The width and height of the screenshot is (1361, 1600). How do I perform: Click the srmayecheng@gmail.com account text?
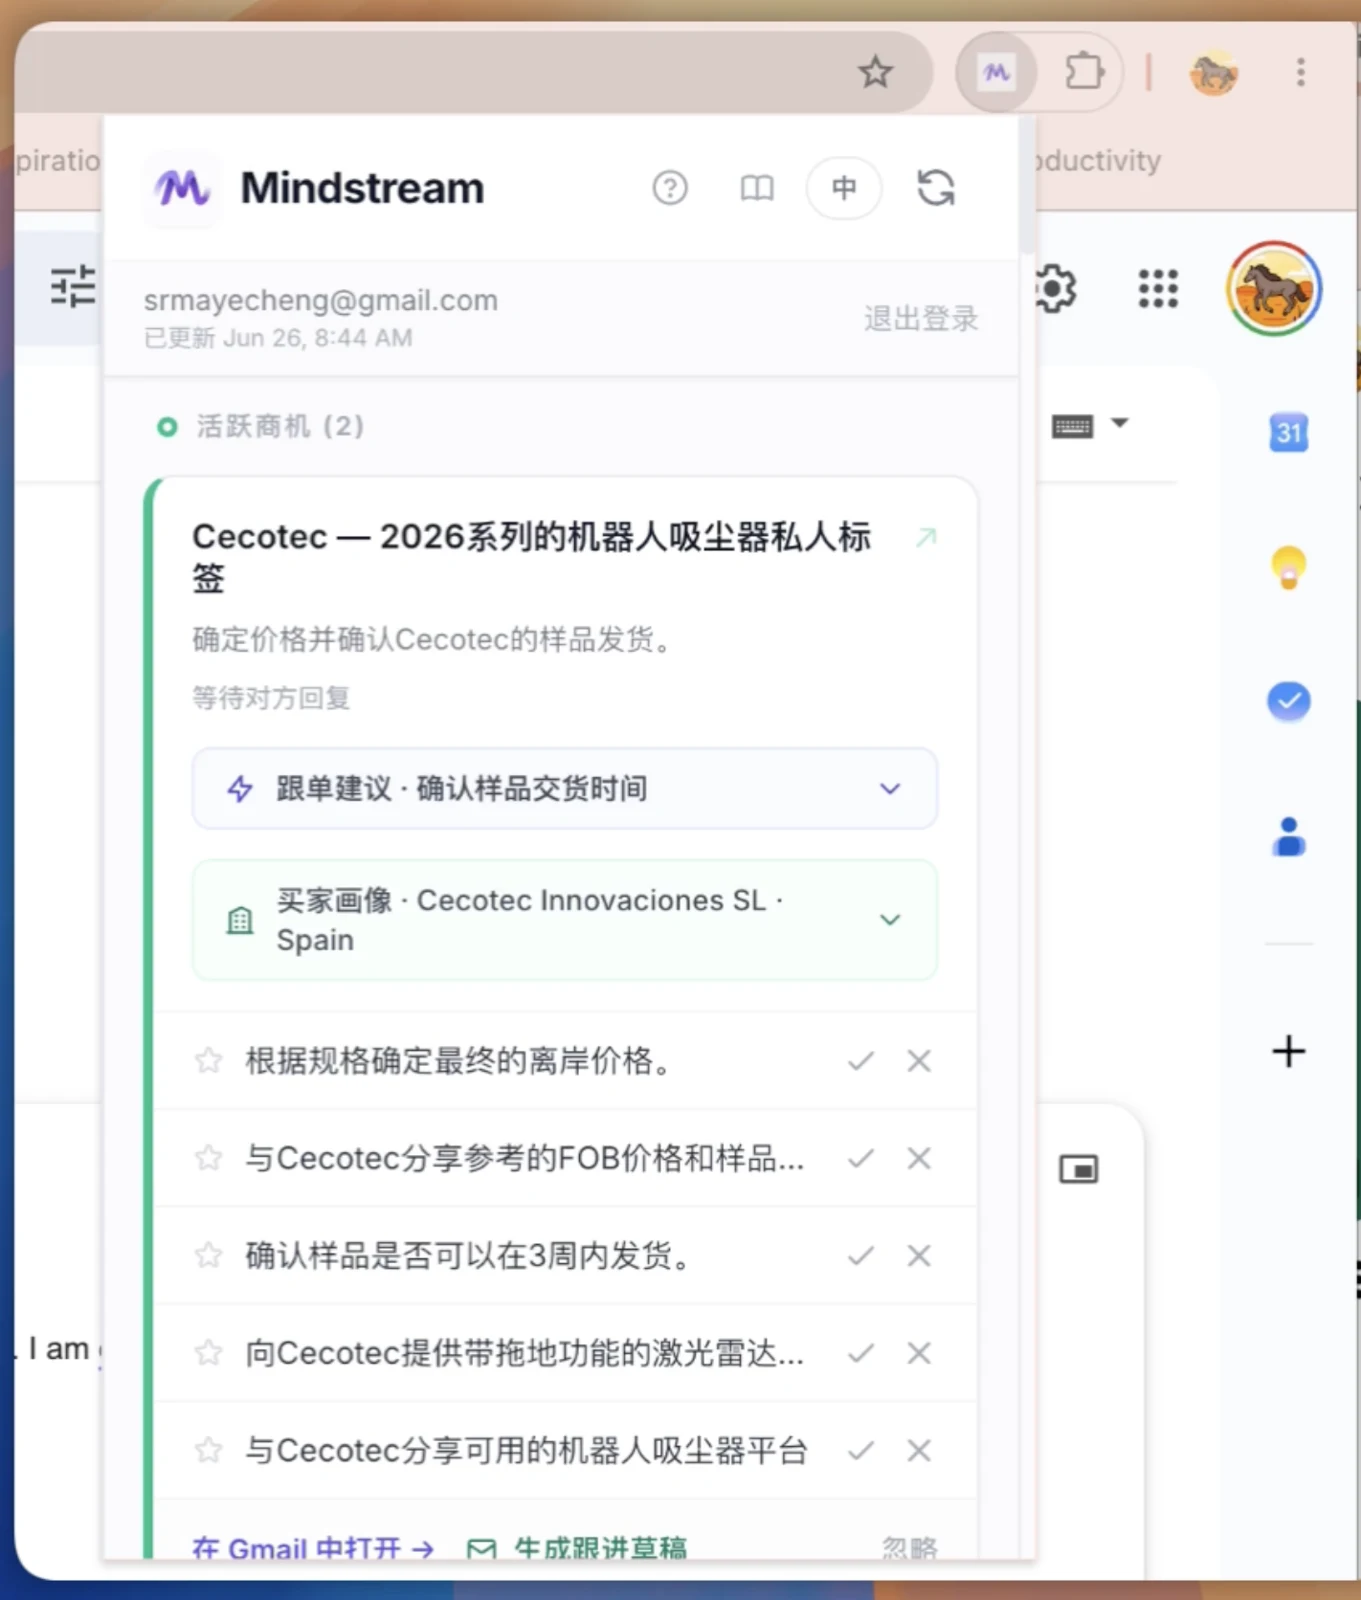(x=321, y=300)
